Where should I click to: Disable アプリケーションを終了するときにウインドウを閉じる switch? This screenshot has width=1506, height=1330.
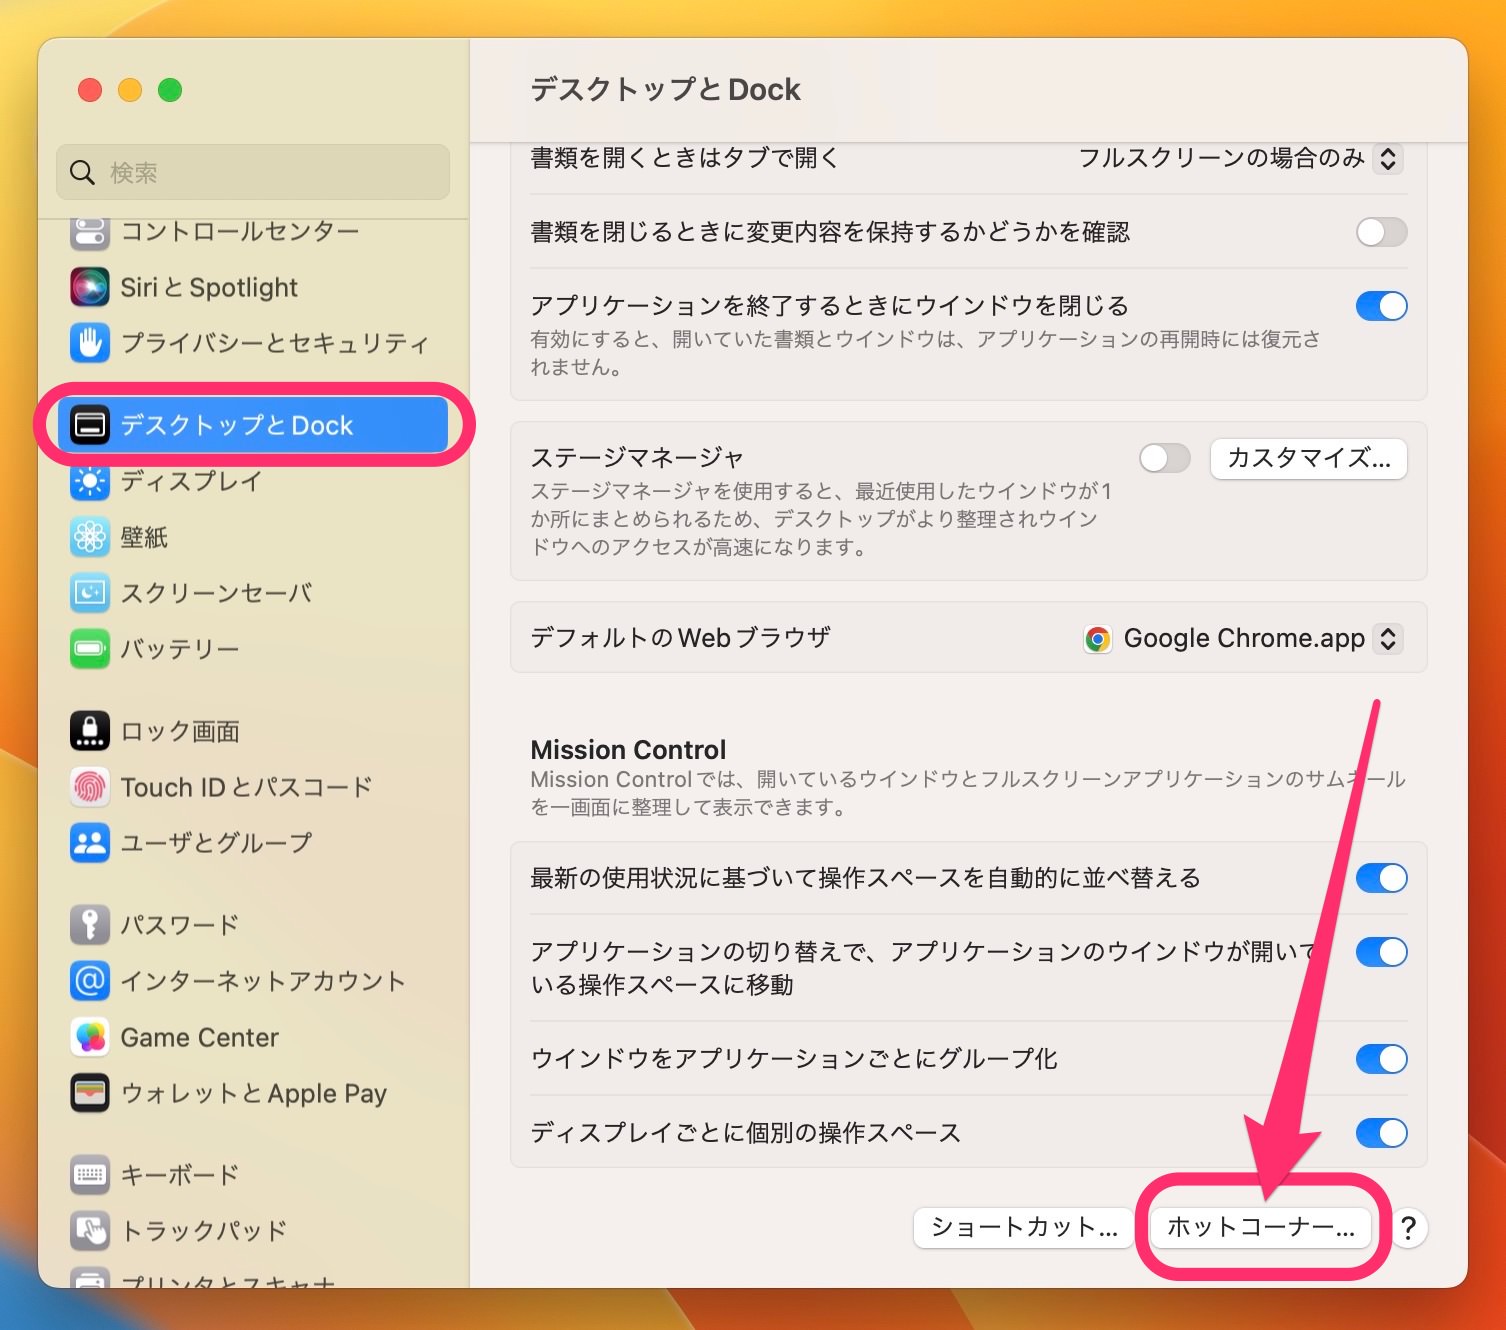[1381, 306]
